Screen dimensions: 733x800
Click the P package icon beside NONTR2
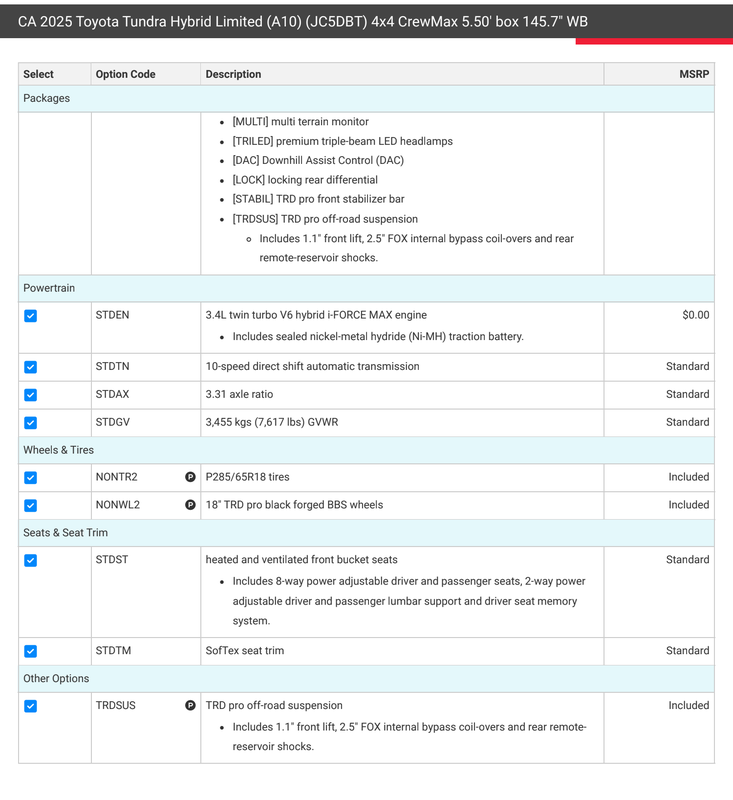(x=190, y=477)
